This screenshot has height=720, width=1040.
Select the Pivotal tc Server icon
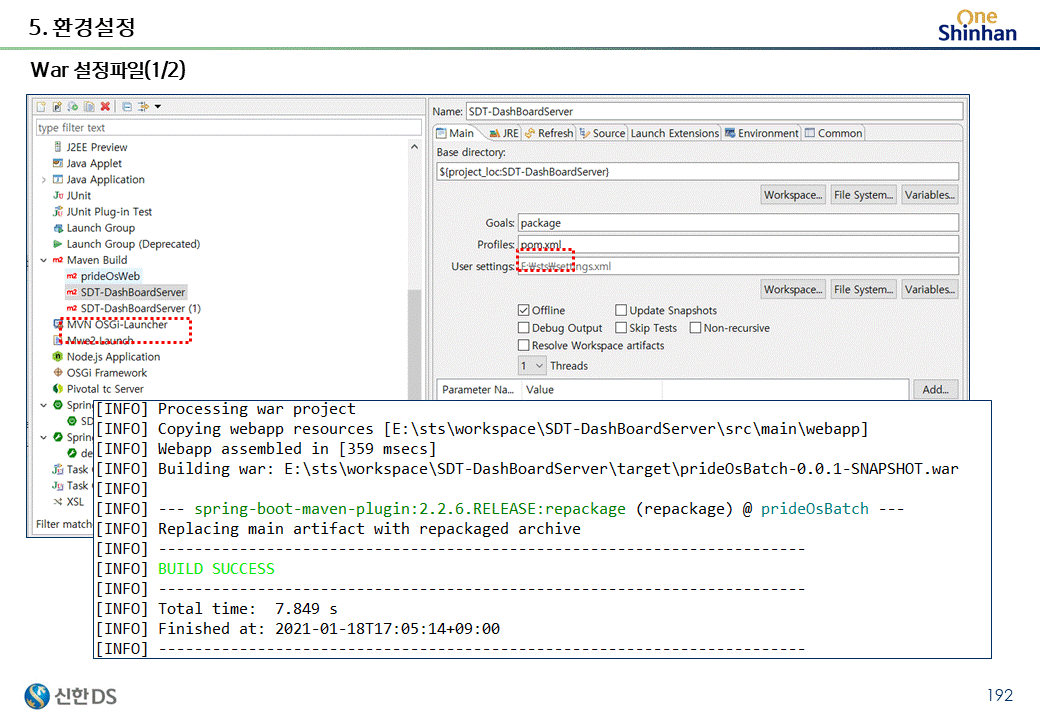tap(58, 389)
